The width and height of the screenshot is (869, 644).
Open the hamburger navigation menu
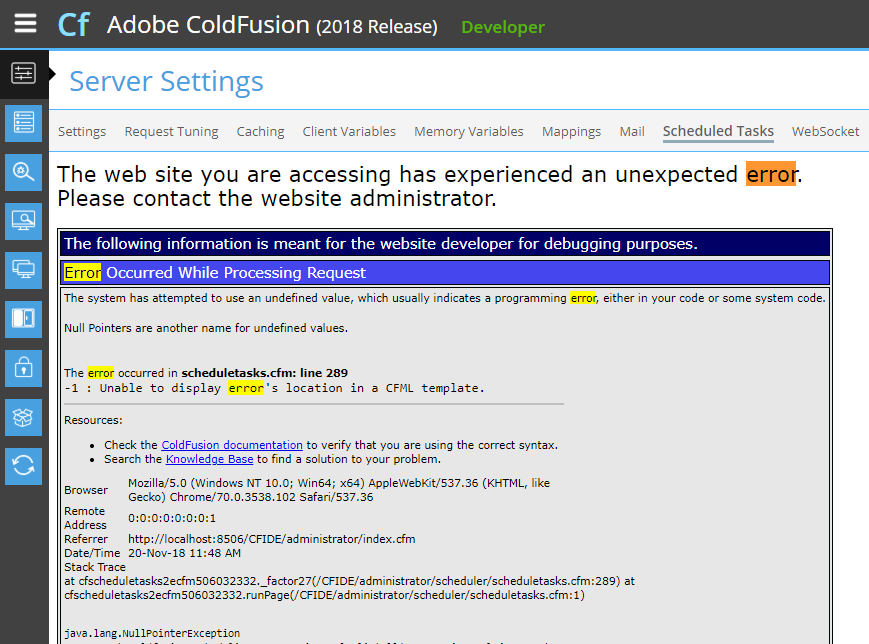[25, 23]
